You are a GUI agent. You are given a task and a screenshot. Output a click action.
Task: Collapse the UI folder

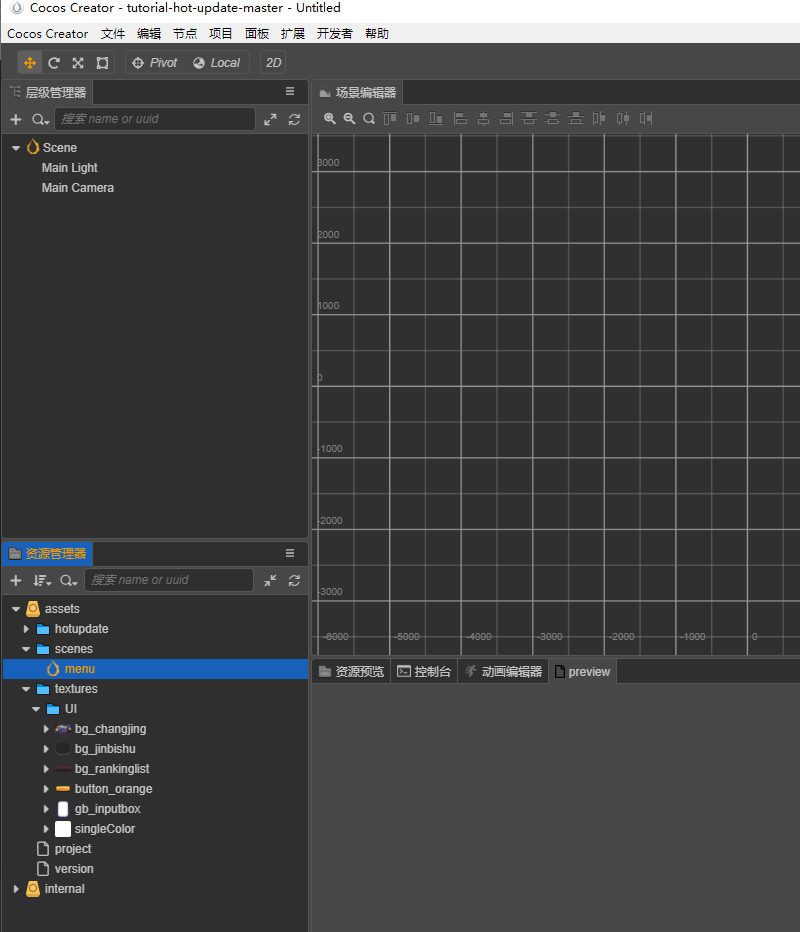point(36,709)
